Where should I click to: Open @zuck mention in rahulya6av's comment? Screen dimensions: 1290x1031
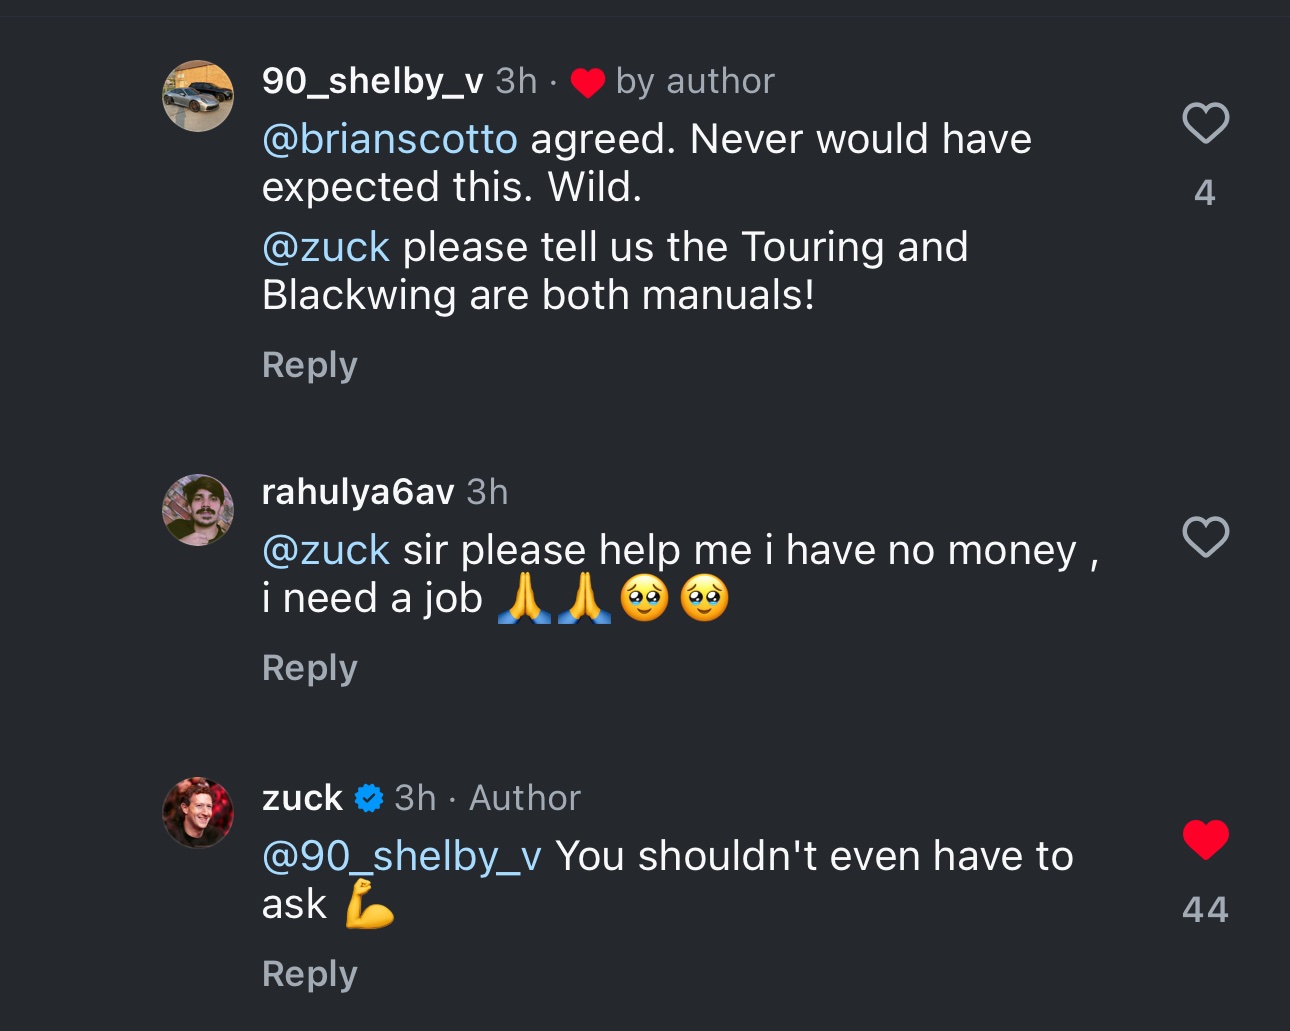pos(326,550)
